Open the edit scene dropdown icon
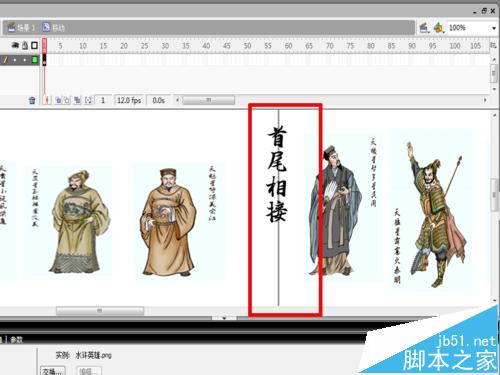This screenshot has width=500, height=375. 424,28
